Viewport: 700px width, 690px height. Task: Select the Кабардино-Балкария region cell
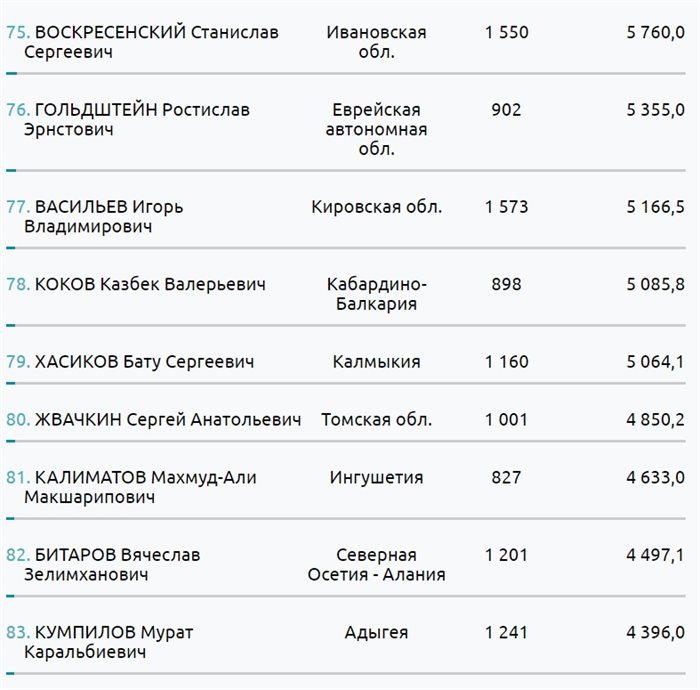(376, 294)
